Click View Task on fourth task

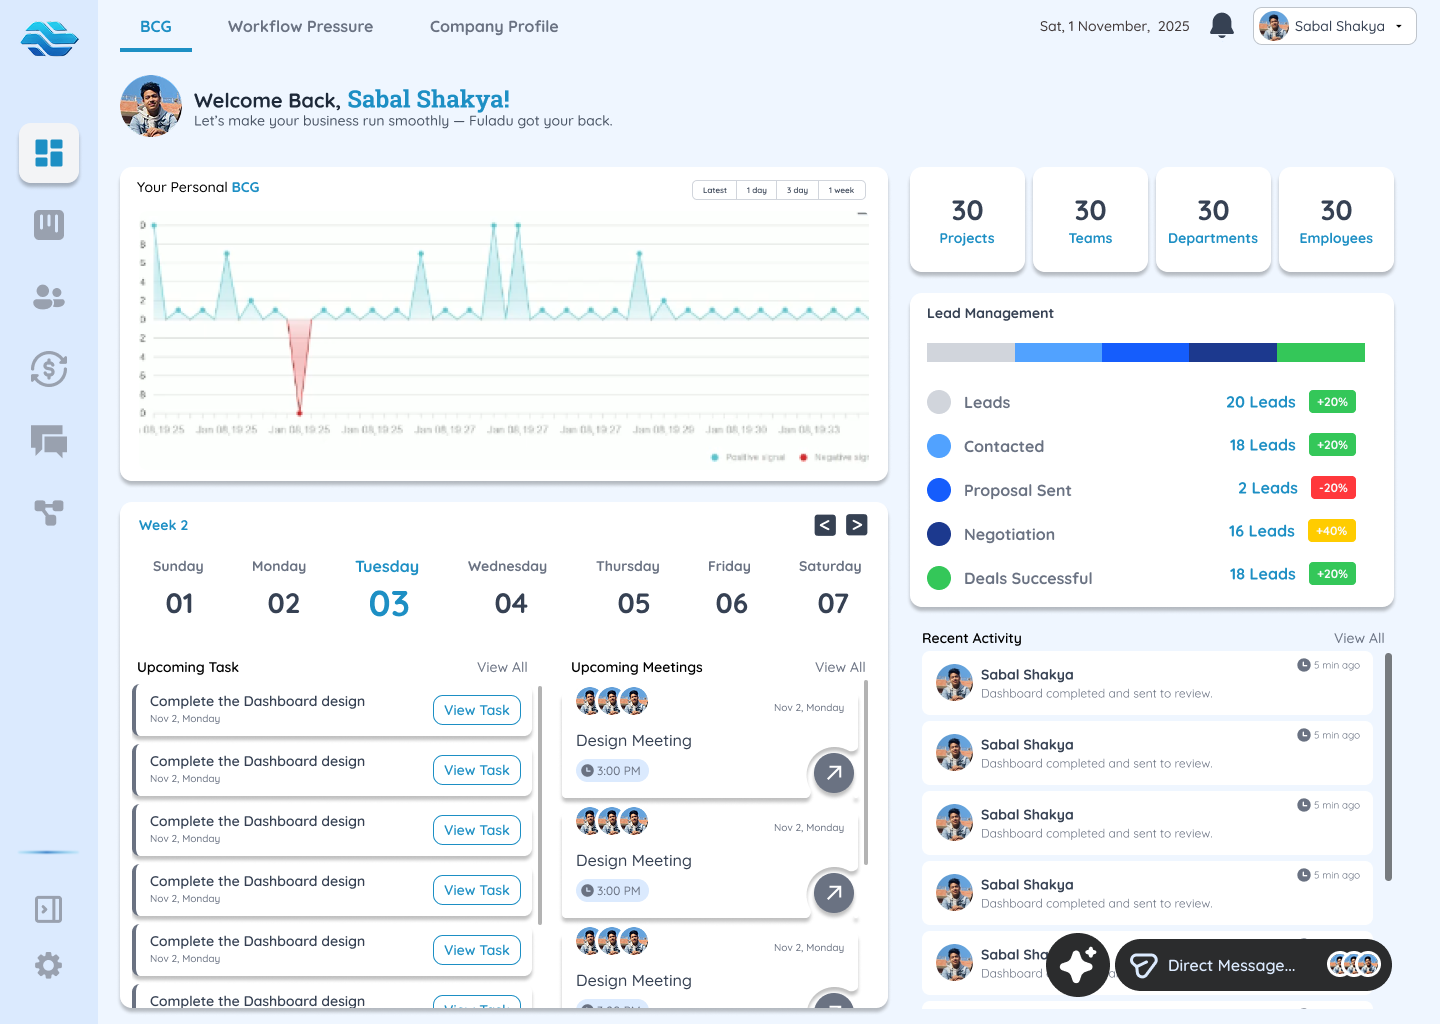point(477,890)
